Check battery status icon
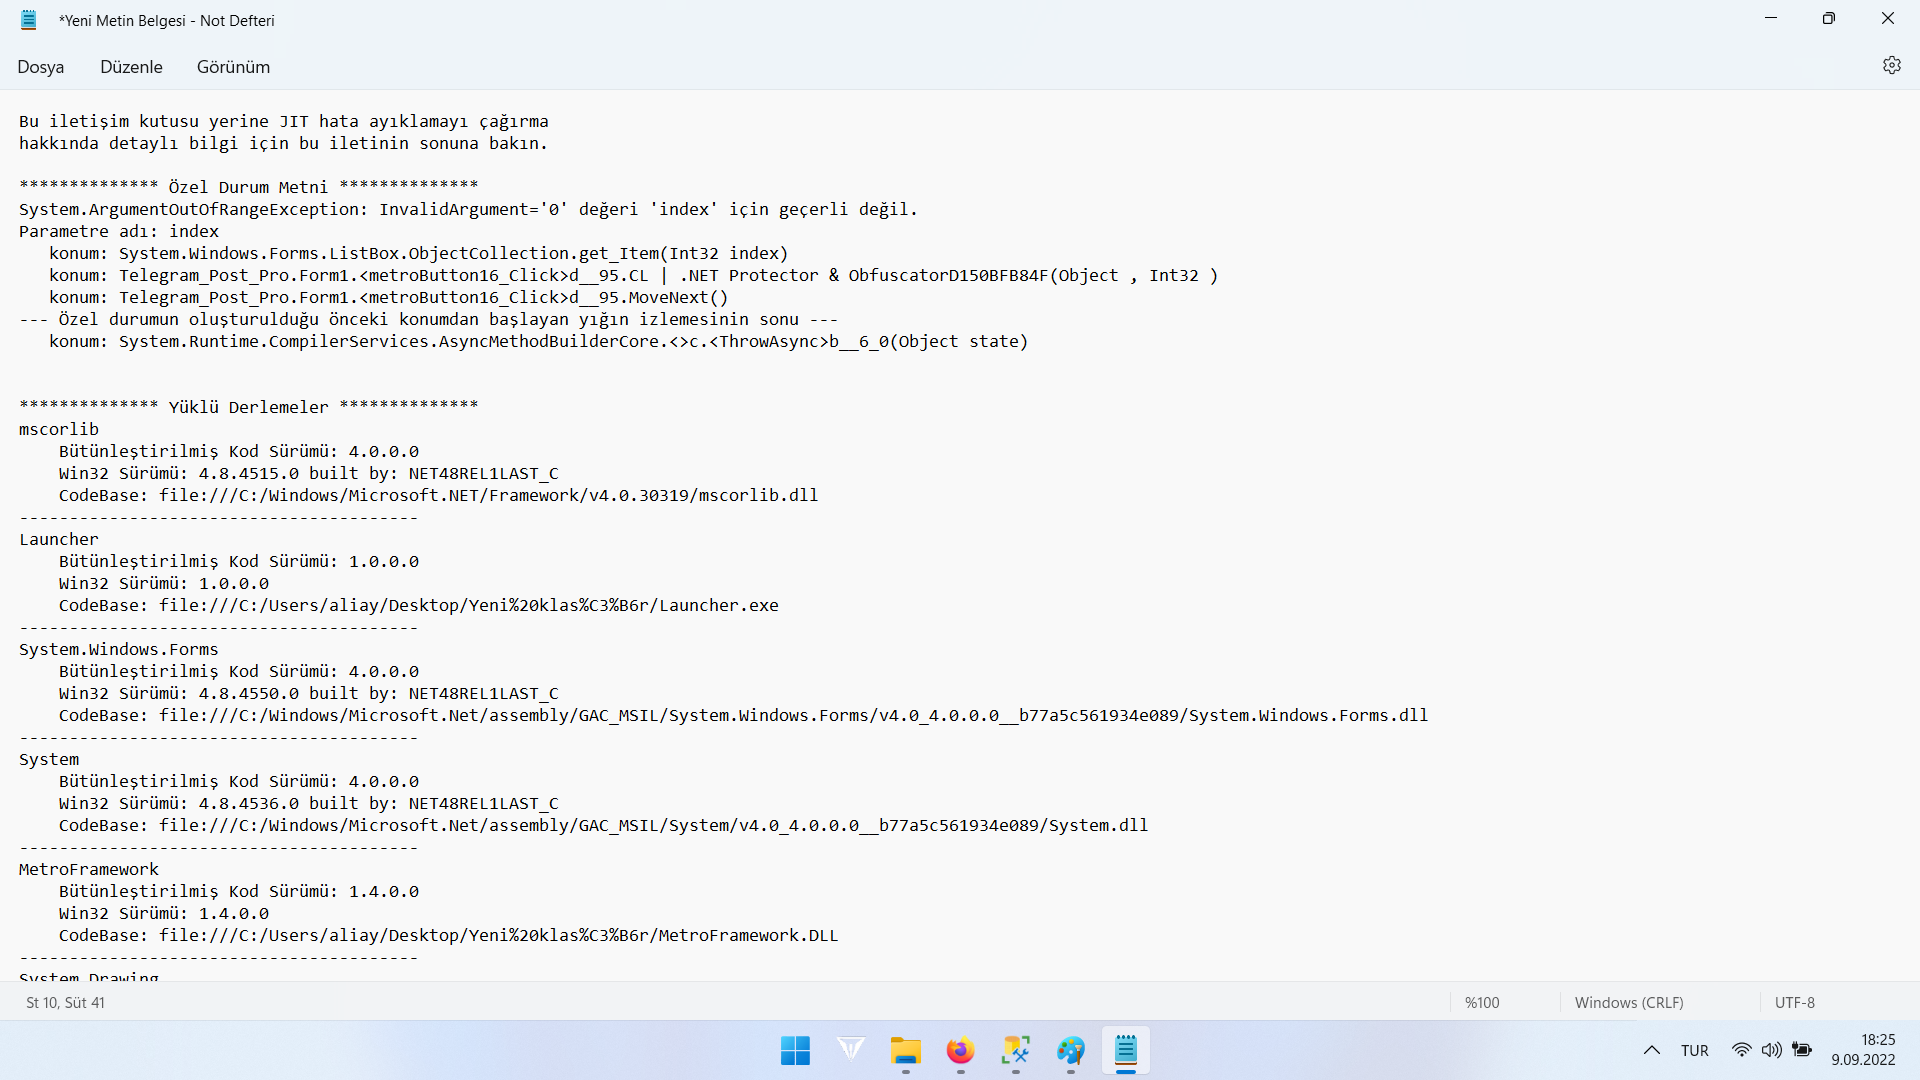Screen dimensions: 1920x1080 tap(1802, 1050)
